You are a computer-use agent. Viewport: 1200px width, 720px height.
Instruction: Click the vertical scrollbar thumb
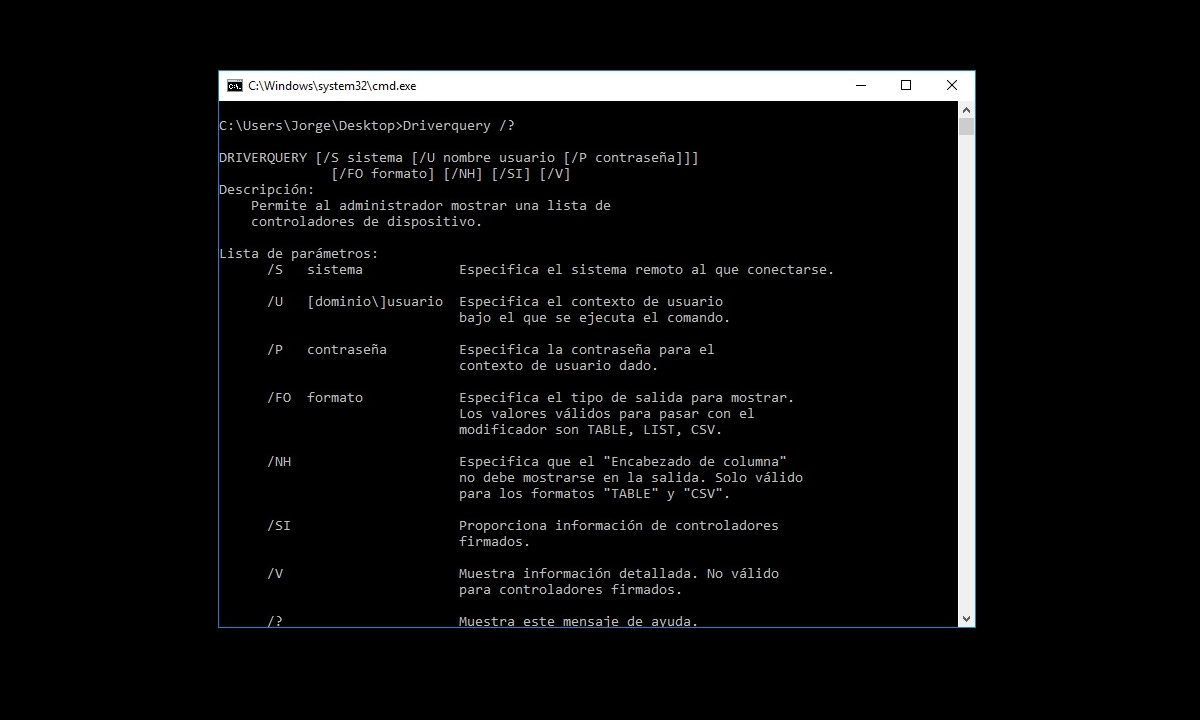click(966, 126)
